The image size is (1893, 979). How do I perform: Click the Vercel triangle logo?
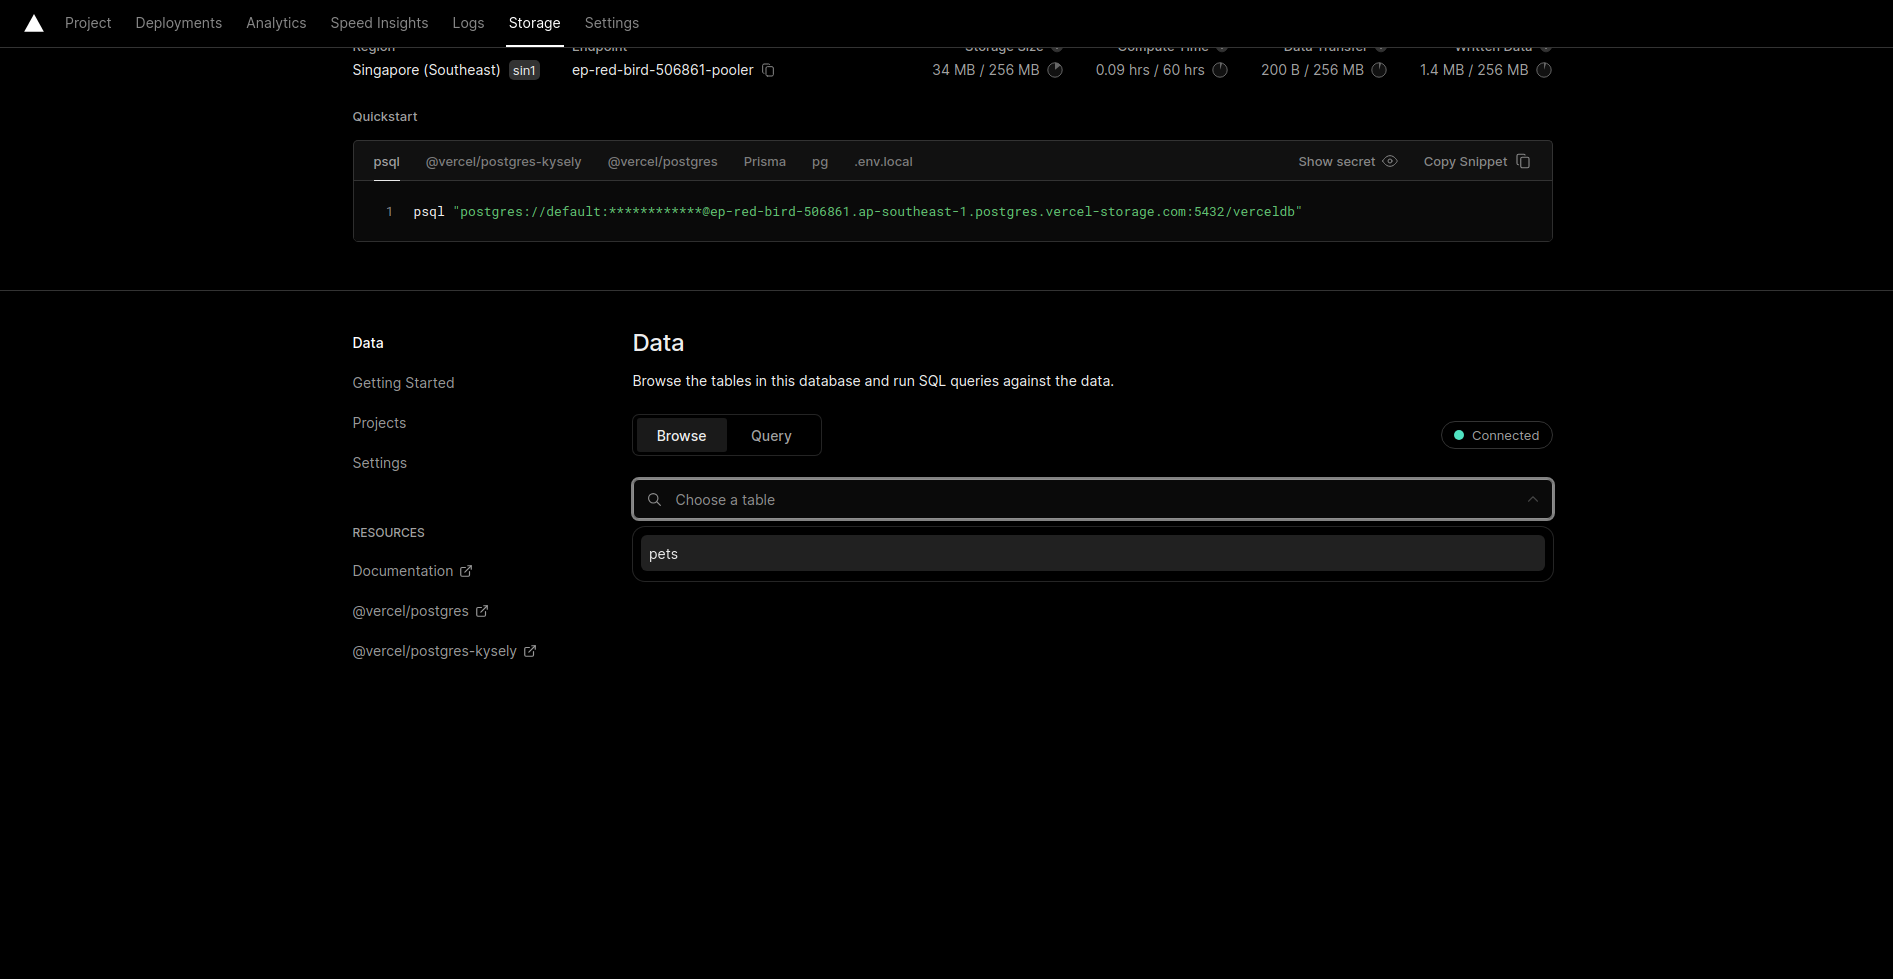click(x=34, y=23)
